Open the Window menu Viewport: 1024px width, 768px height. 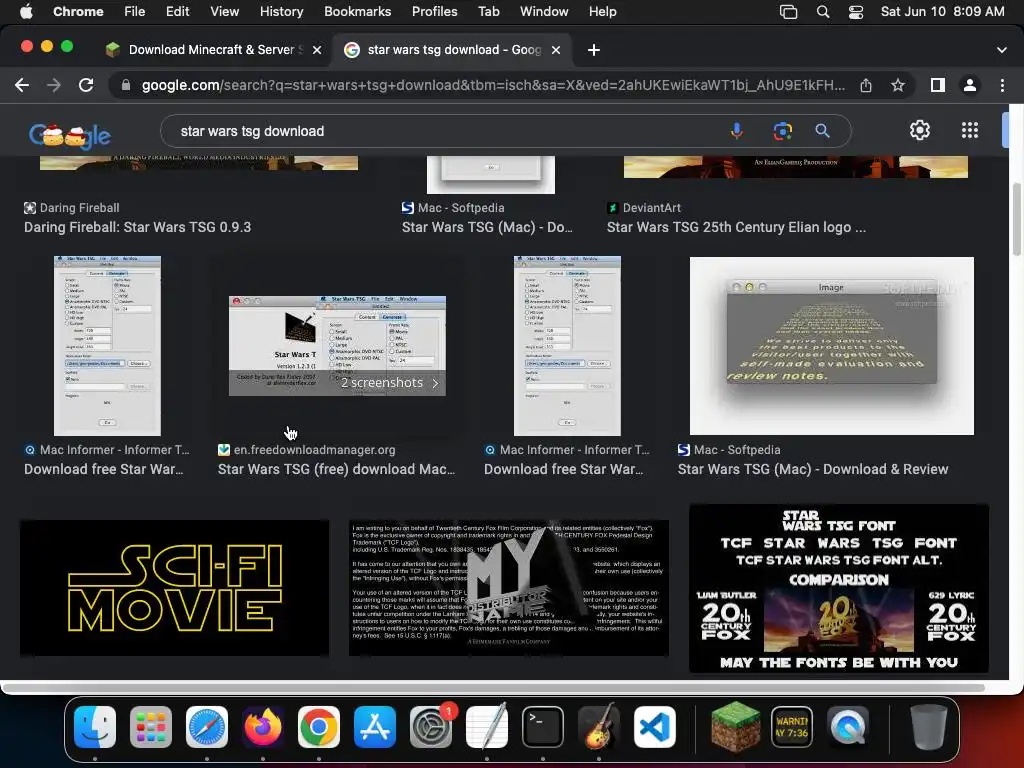543,12
